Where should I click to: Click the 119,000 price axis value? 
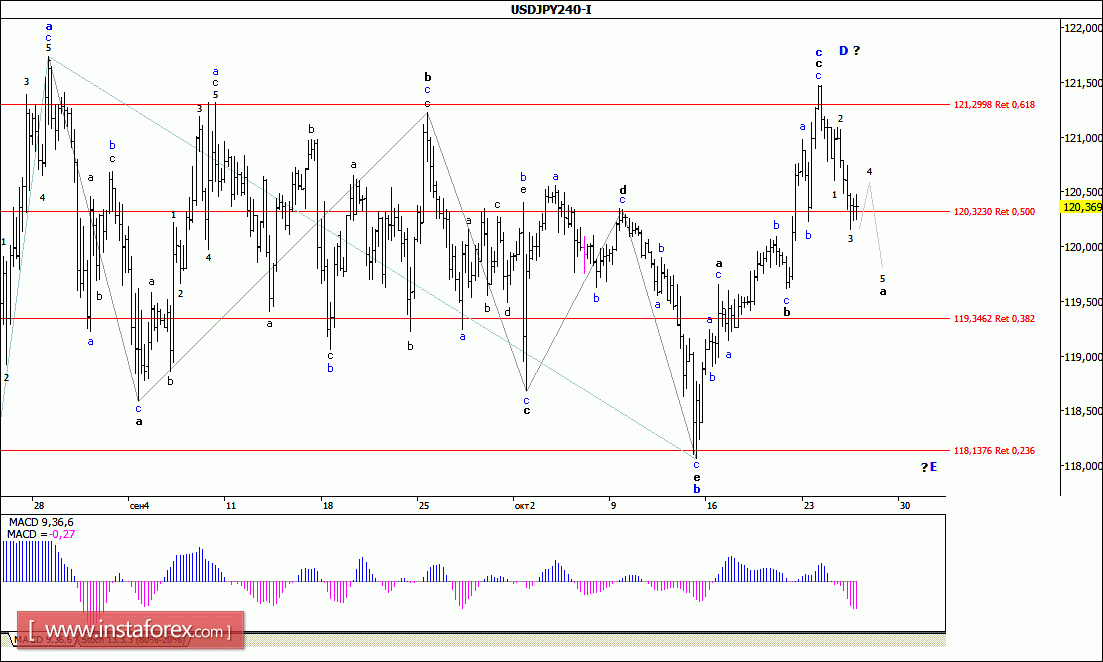click(1083, 357)
